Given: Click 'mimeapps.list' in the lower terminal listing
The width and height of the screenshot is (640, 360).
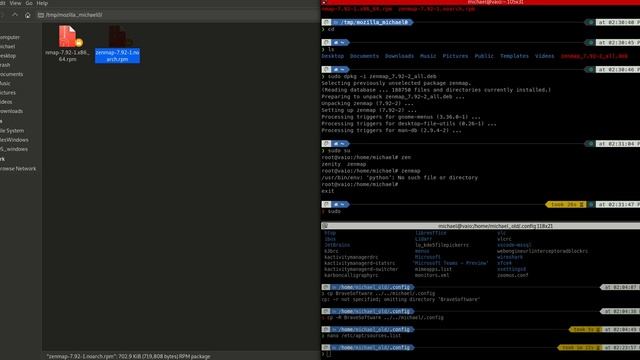Looking at the screenshot, I should pos(433,270).
